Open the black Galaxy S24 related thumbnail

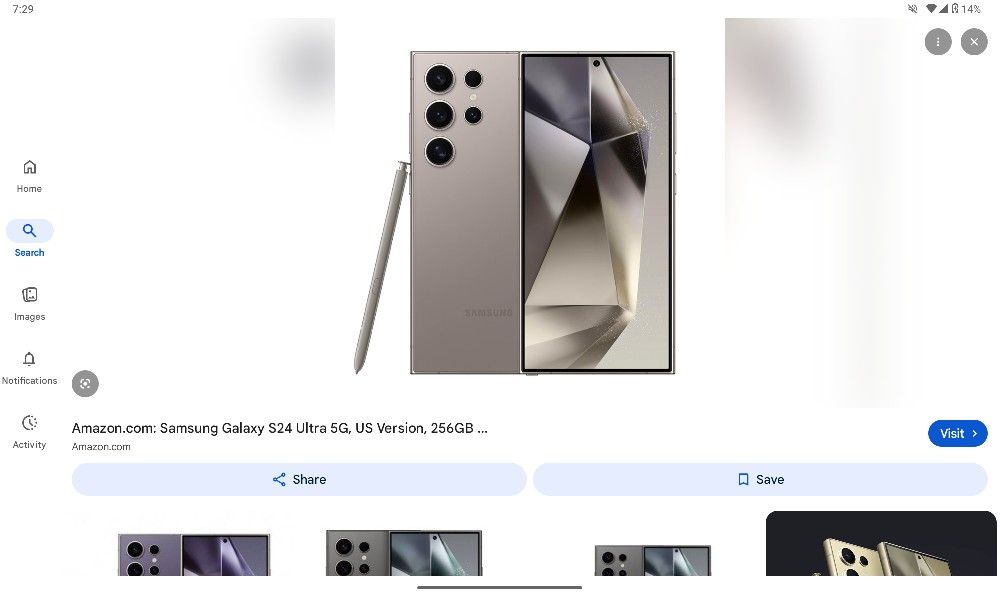[404, 552]
